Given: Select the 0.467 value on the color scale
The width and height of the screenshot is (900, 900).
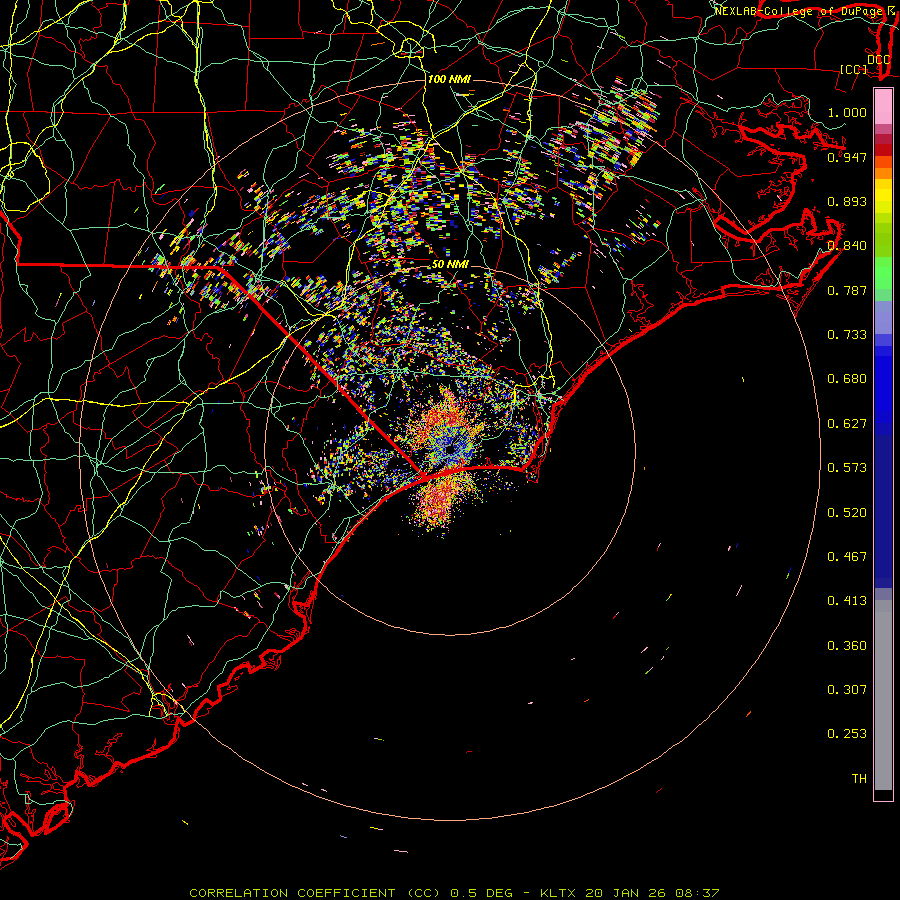Looking at the screenshot, I should (x=847, y=557).
